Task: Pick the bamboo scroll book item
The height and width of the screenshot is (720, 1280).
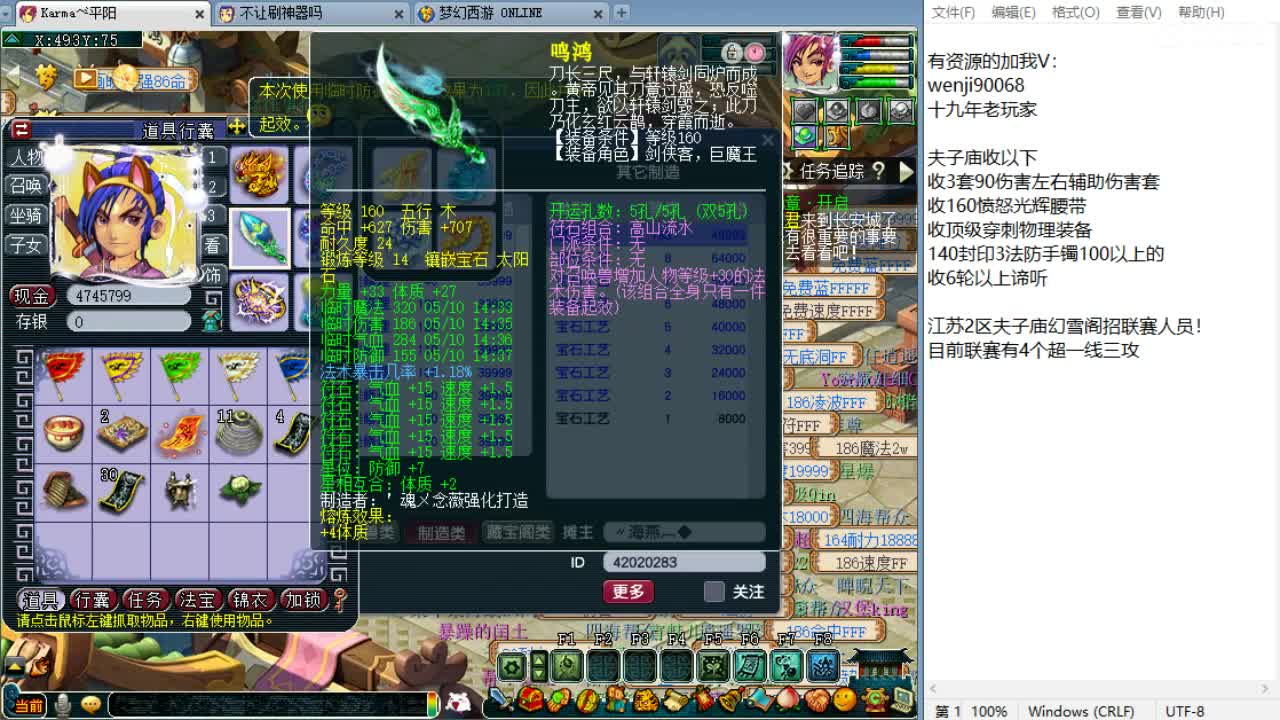Action: click(x=63, y=490)
